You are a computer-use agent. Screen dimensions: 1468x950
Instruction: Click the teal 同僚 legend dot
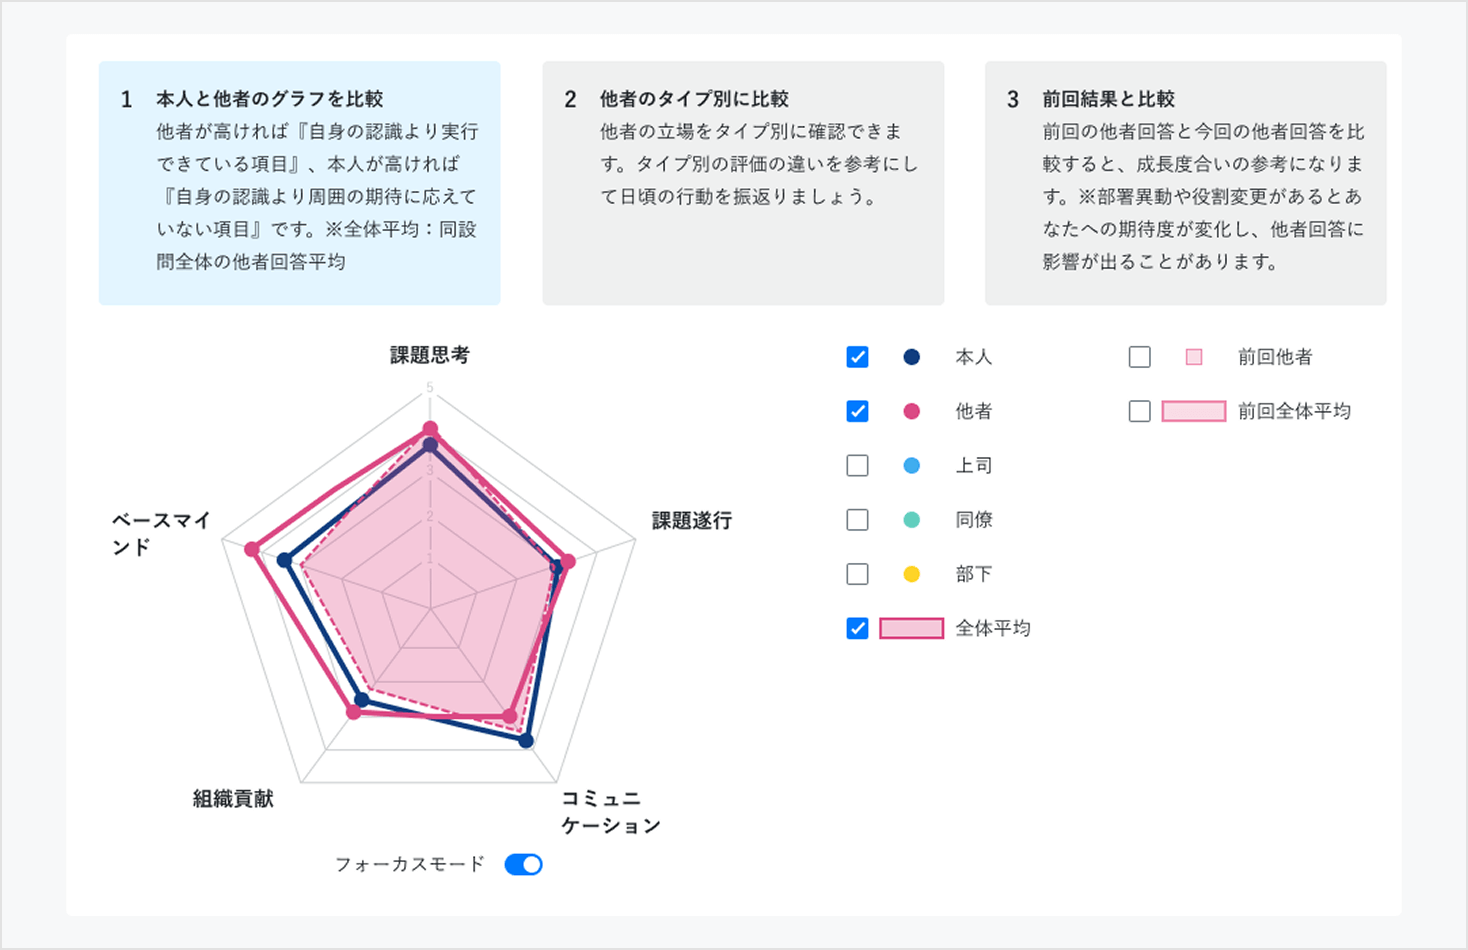point(911,520)
